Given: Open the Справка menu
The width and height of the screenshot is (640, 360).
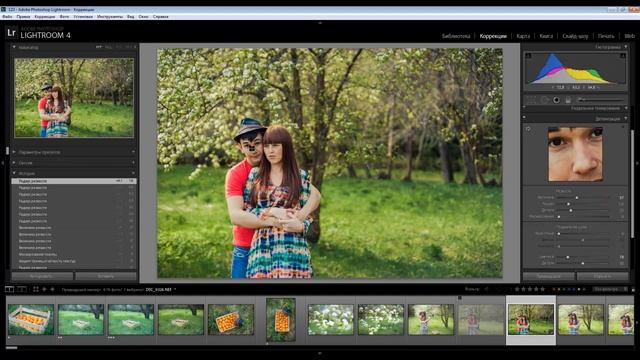Looking at the screenshot, I should (160, 17).
